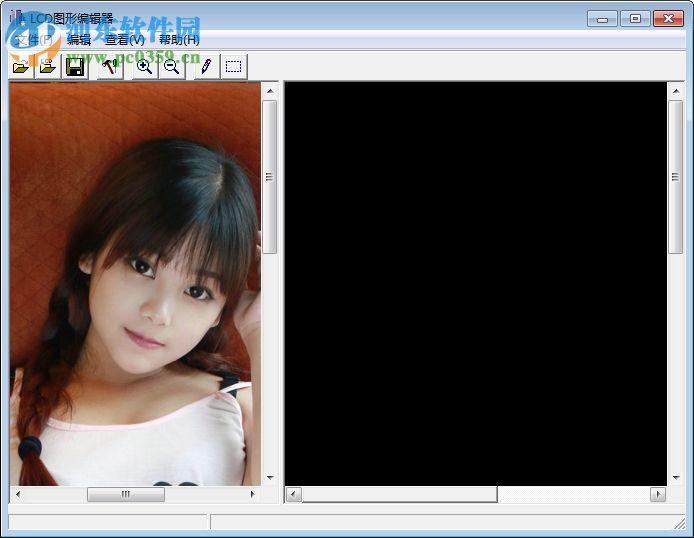Click left arrow of photo panel horizontal scrollbar
This screenshot has width=694, height=538.
18,494
